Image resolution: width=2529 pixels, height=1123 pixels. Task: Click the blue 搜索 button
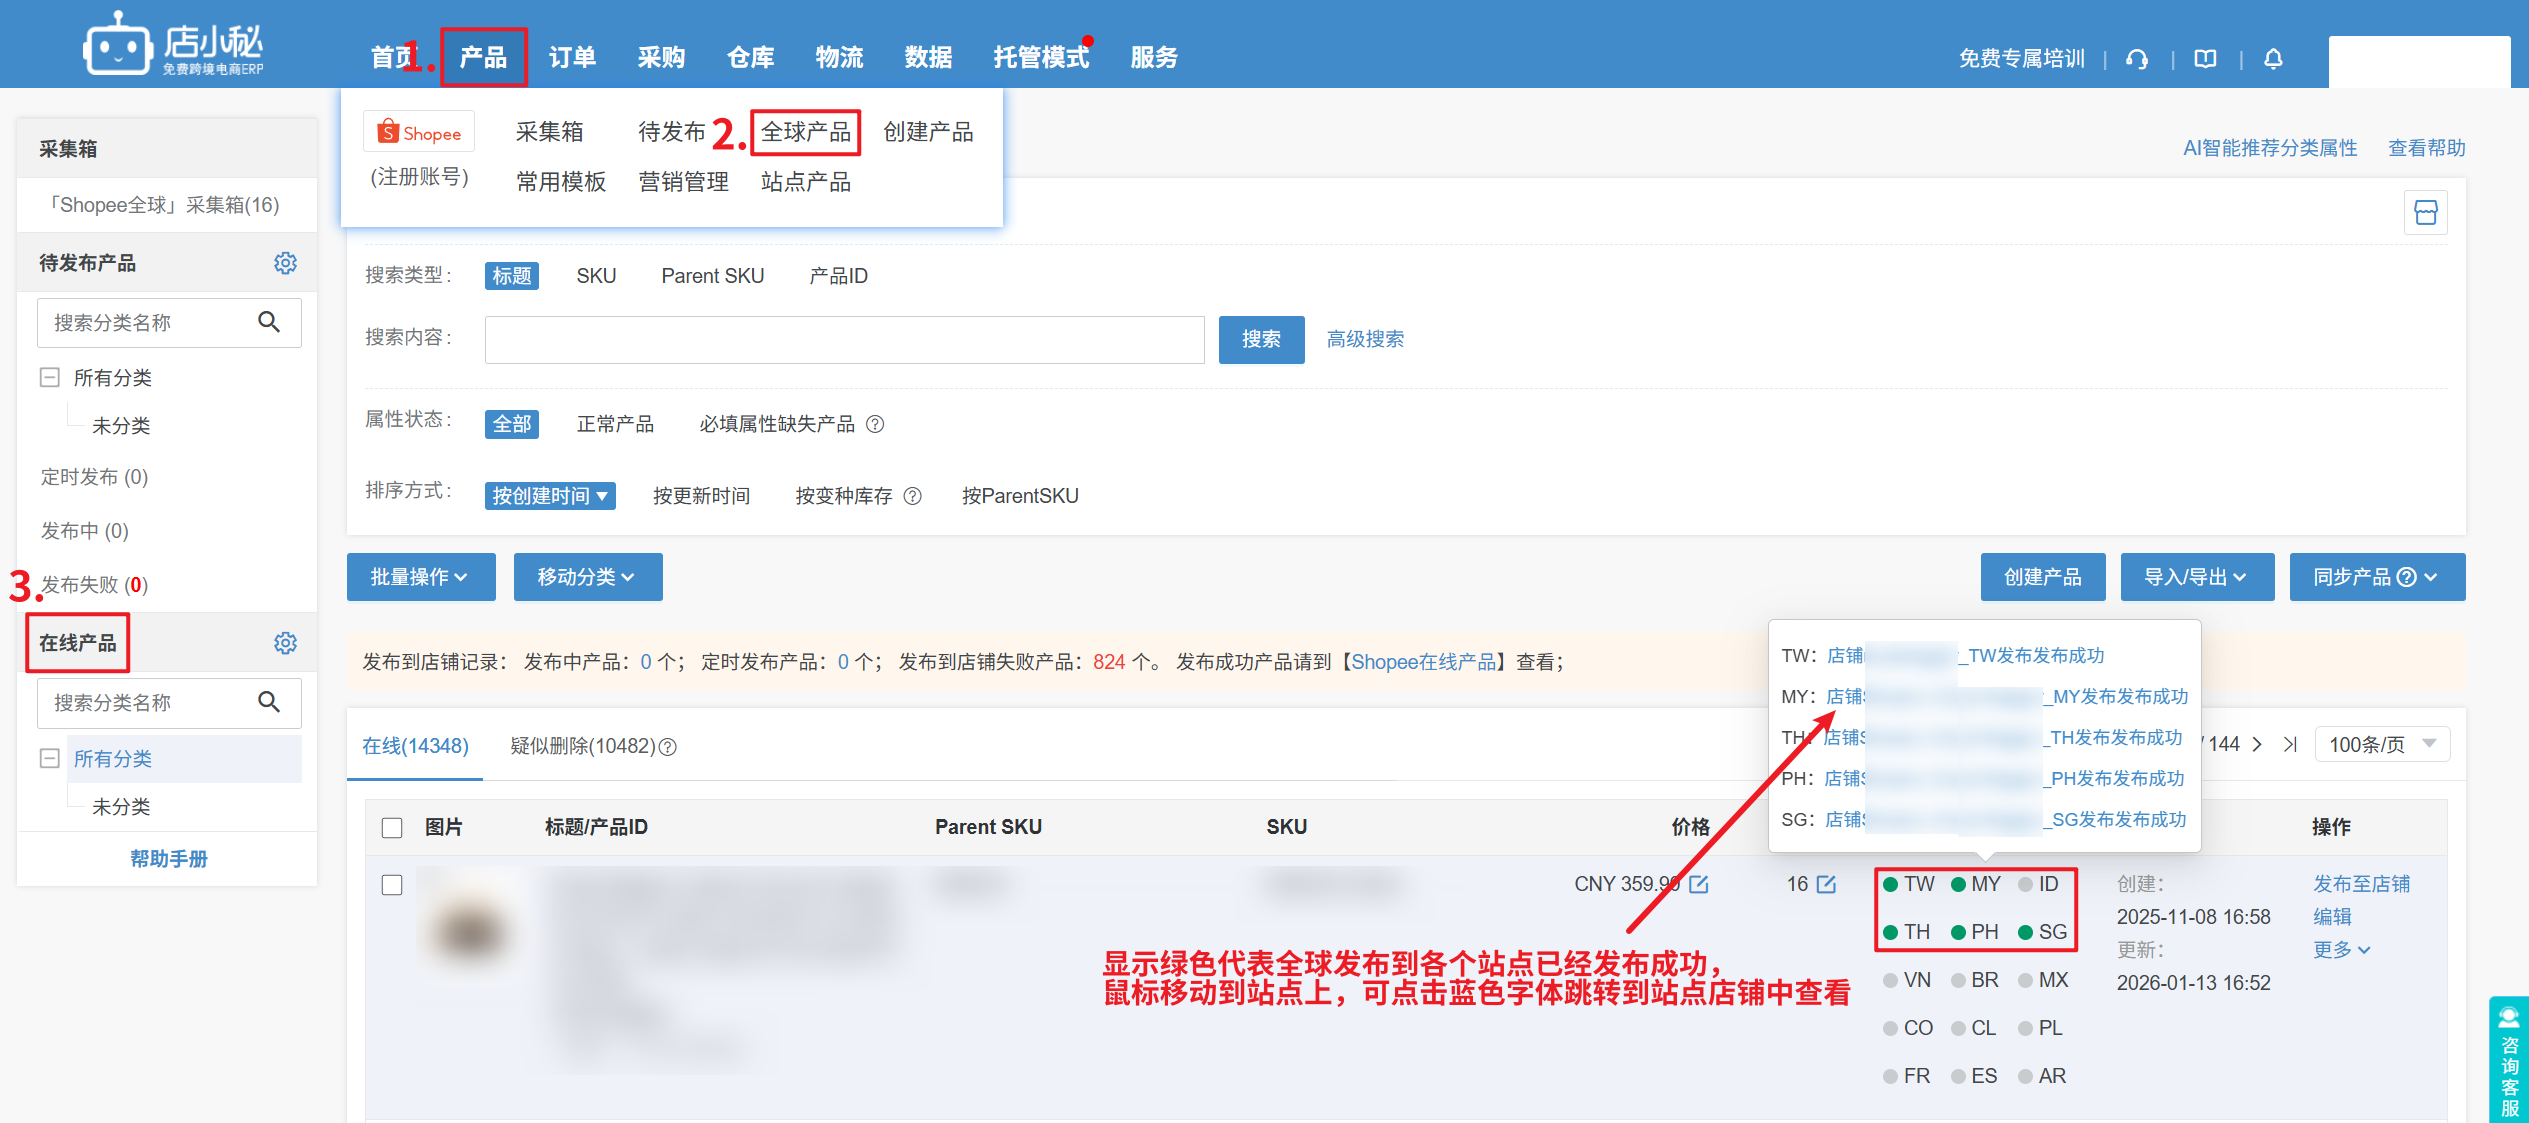pyautogui.click(x=1260, y=339)
